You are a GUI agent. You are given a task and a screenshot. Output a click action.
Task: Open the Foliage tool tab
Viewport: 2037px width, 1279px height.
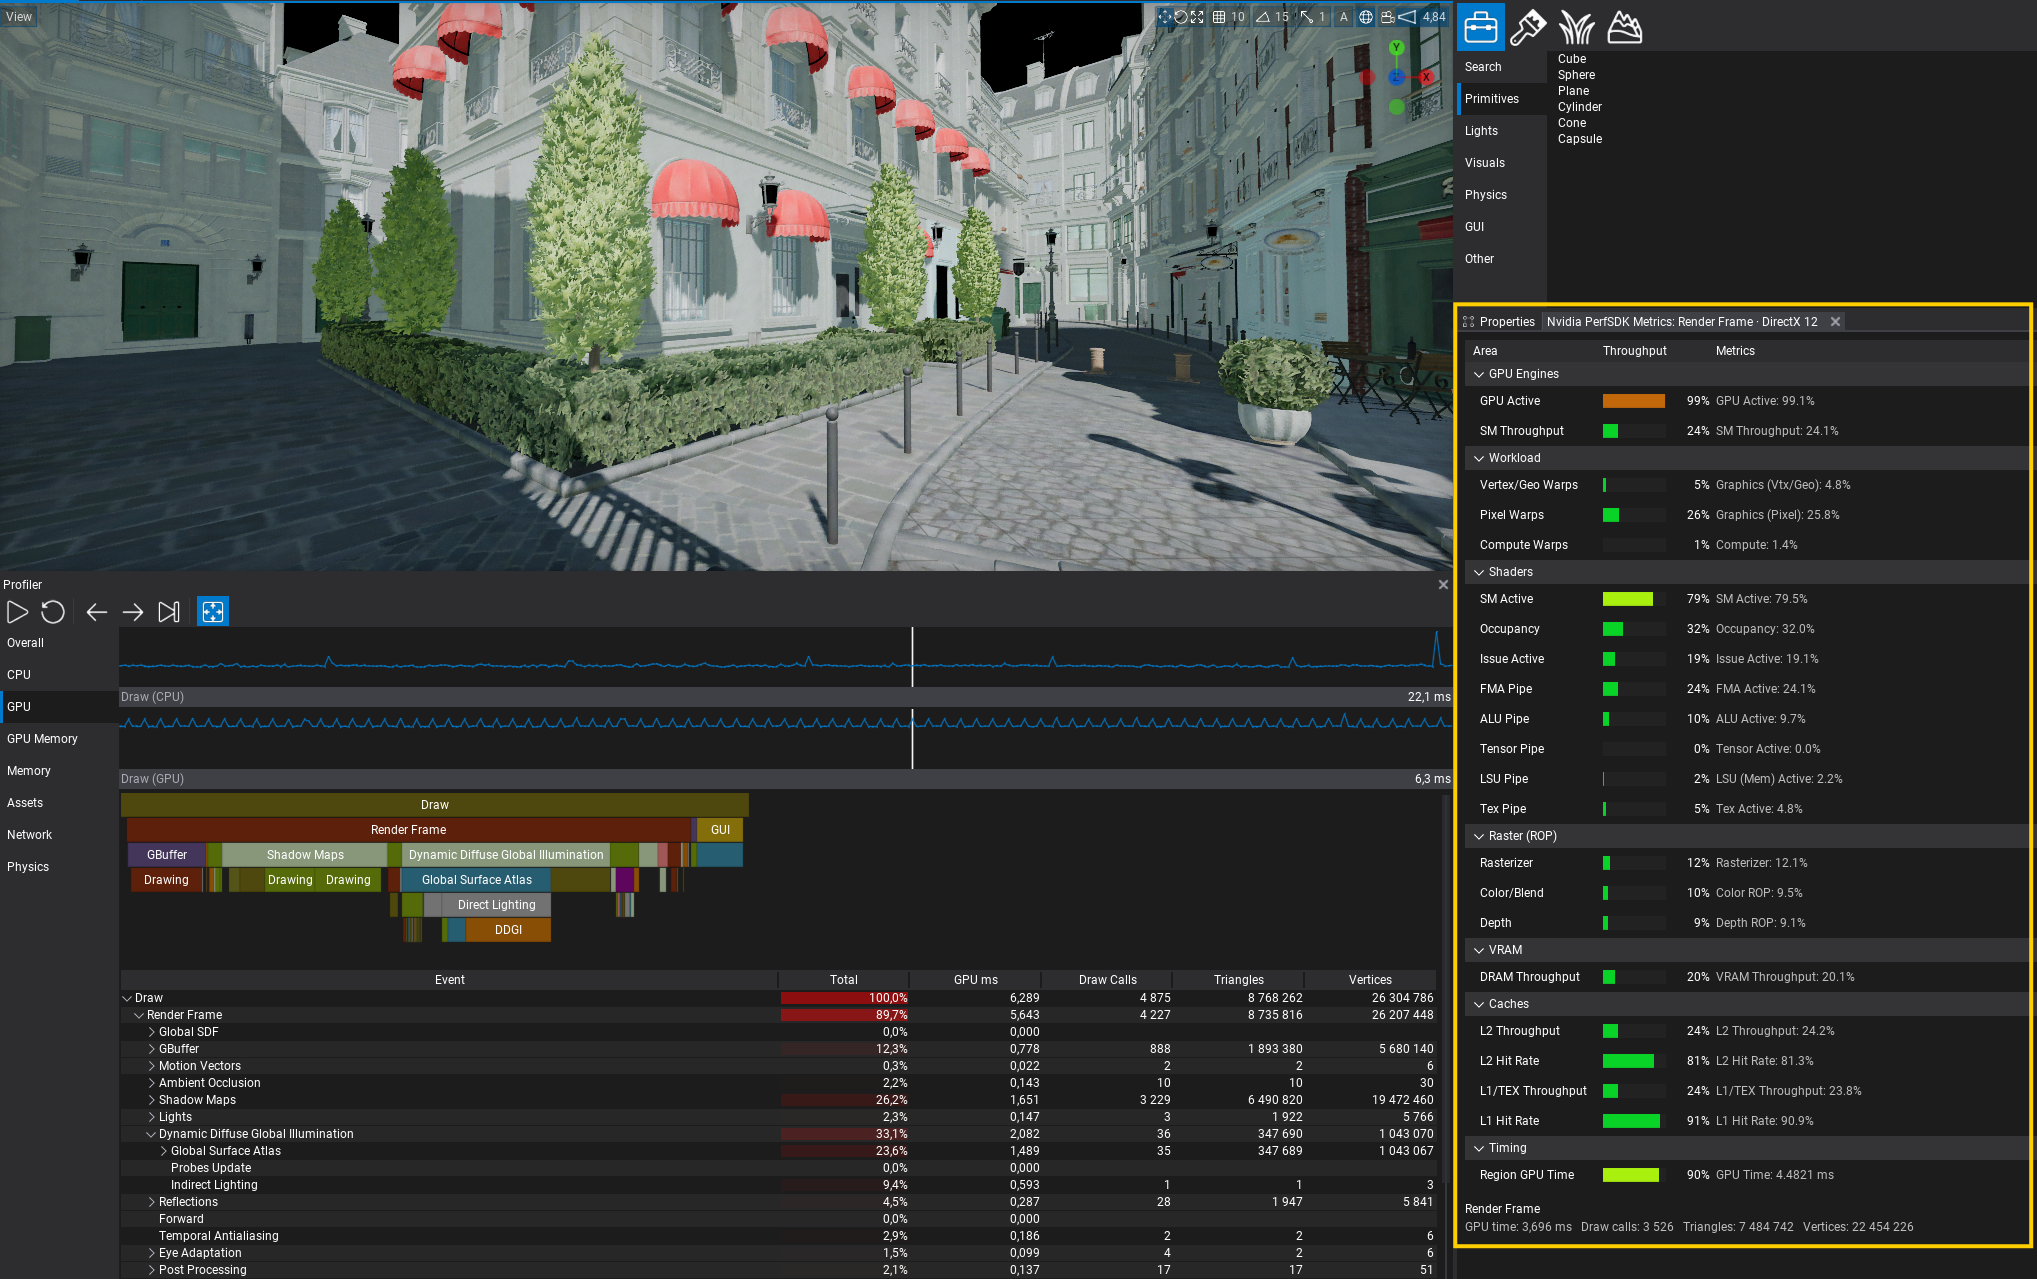[x=1576, y=27]
